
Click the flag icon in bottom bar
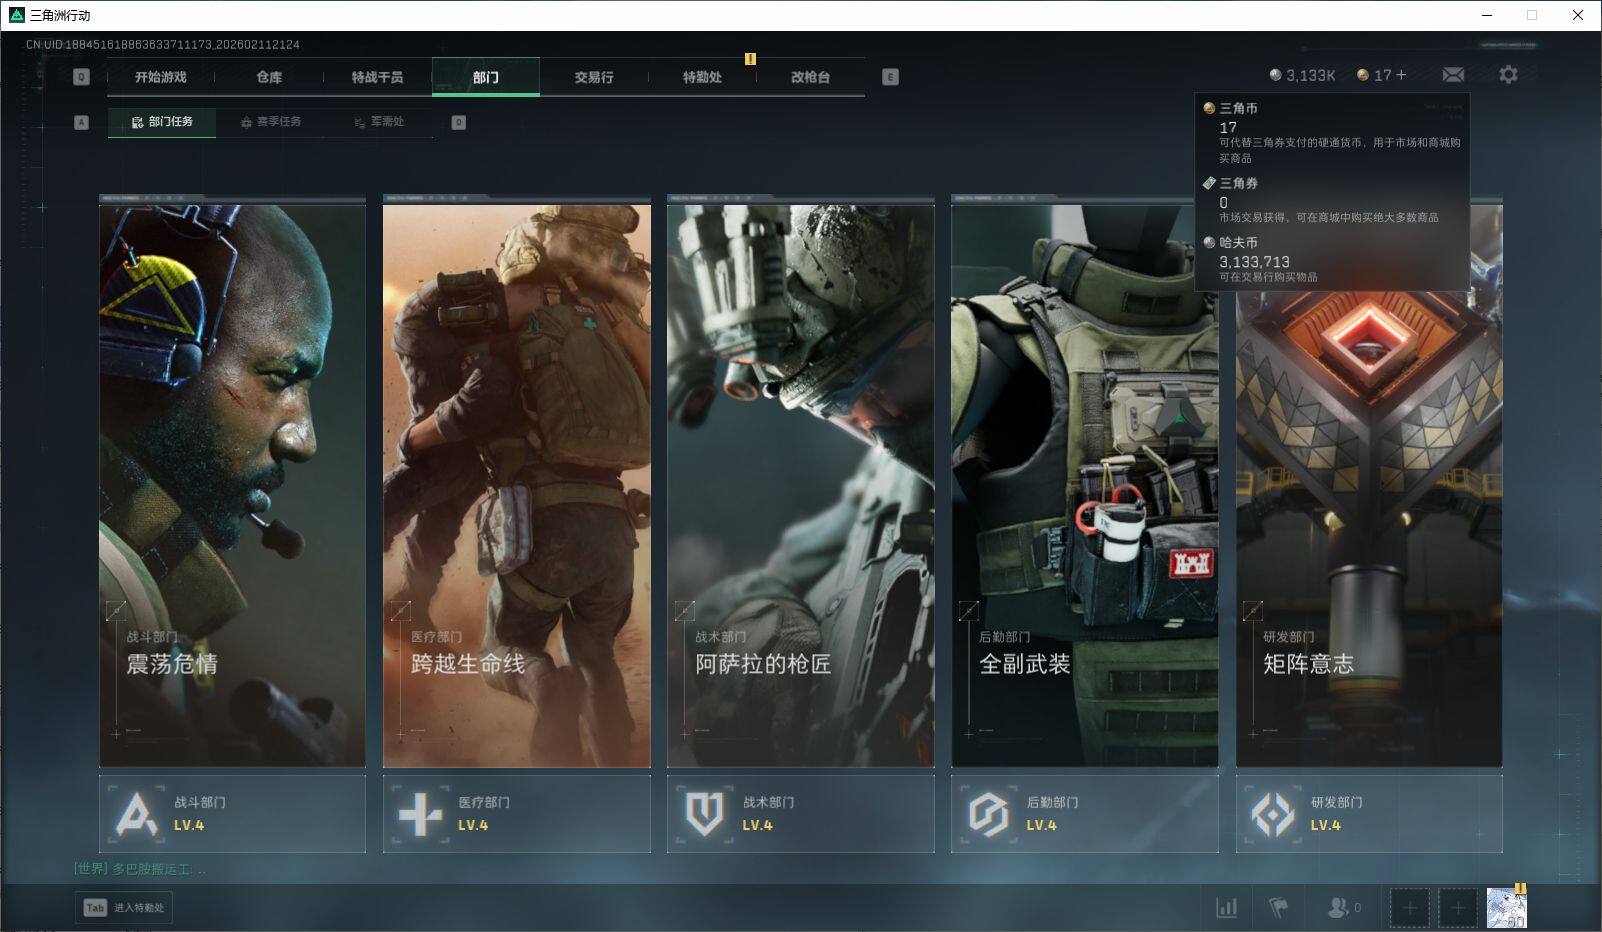(1278, 907)
